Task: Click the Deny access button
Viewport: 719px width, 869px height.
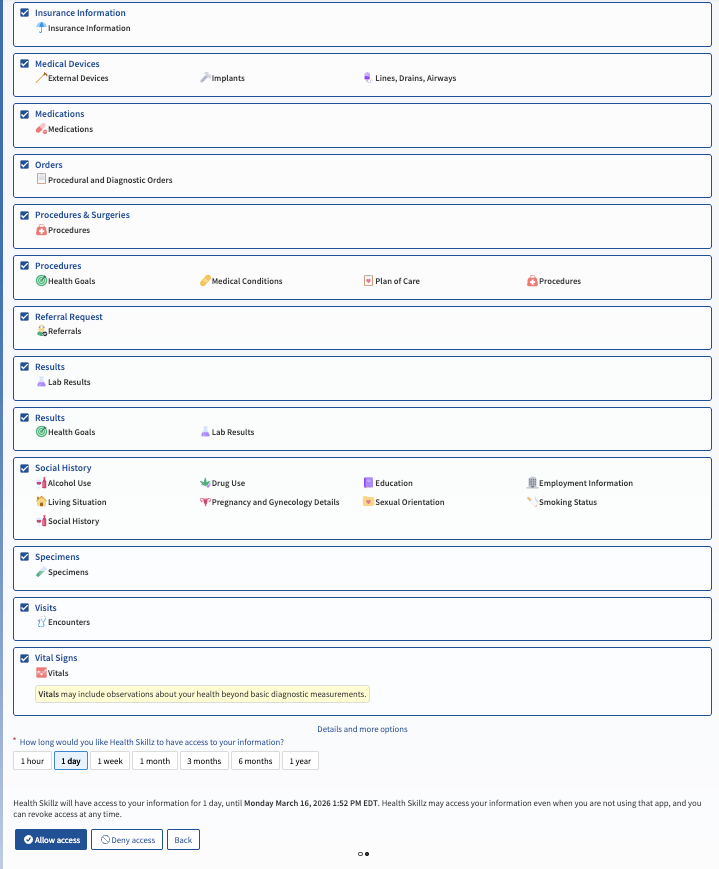Action: coord(127,840)
